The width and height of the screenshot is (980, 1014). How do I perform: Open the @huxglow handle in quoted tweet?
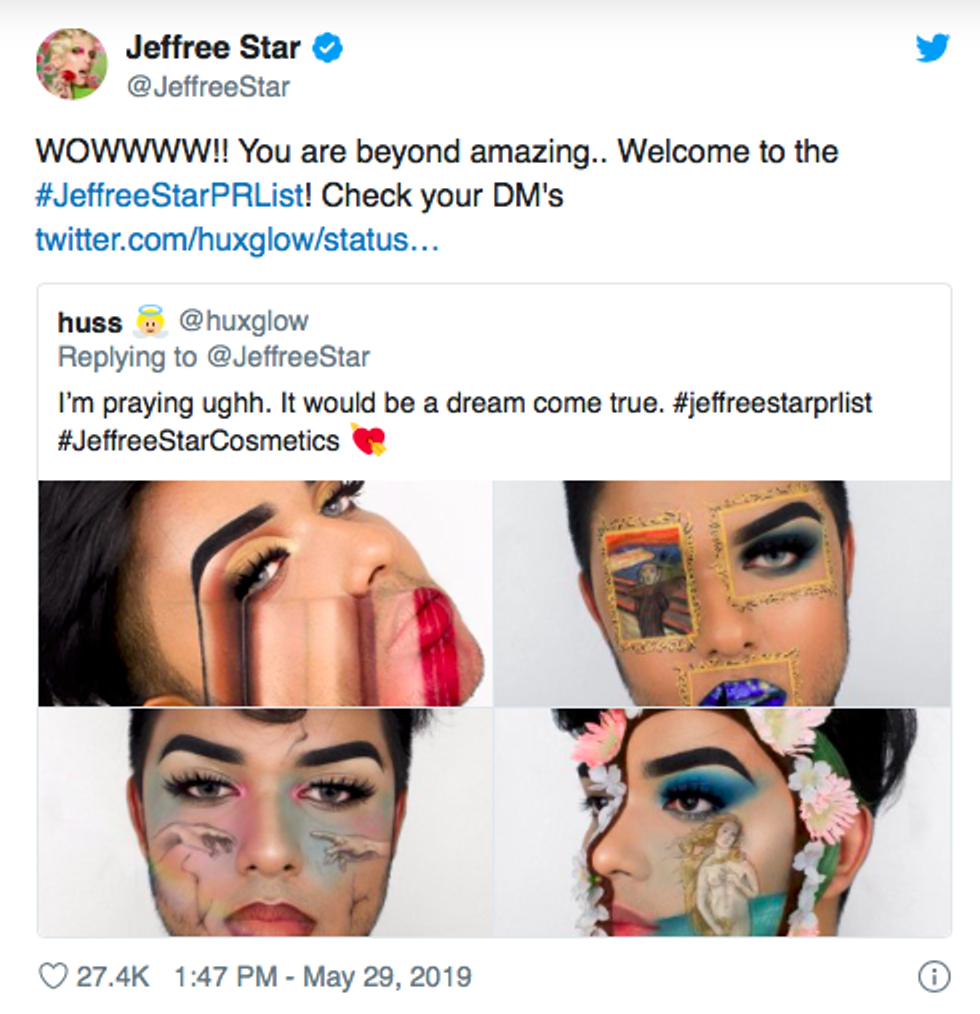click(x=244, y=321)
